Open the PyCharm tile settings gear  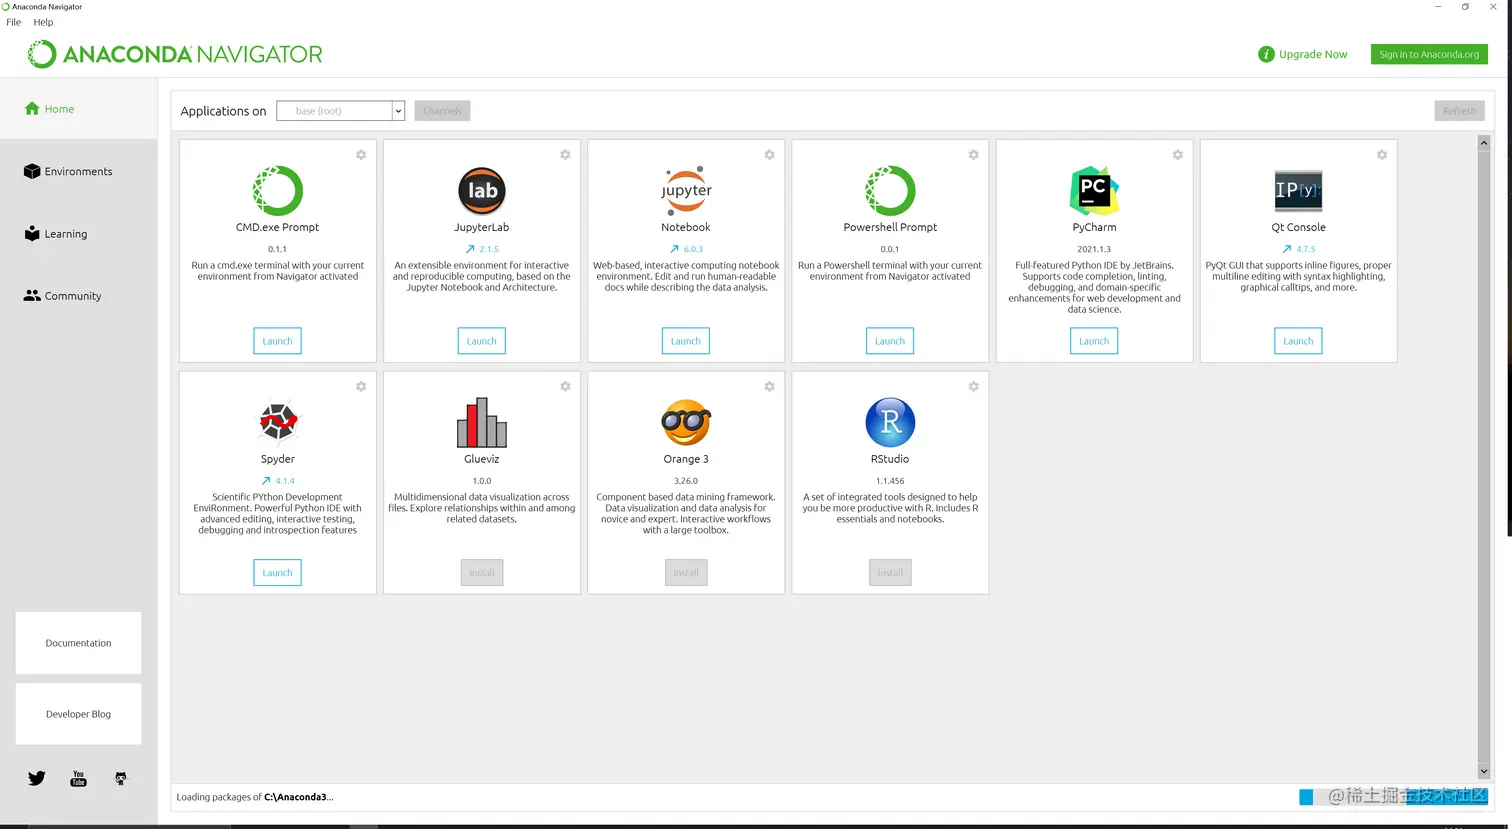click(1177, 155)
